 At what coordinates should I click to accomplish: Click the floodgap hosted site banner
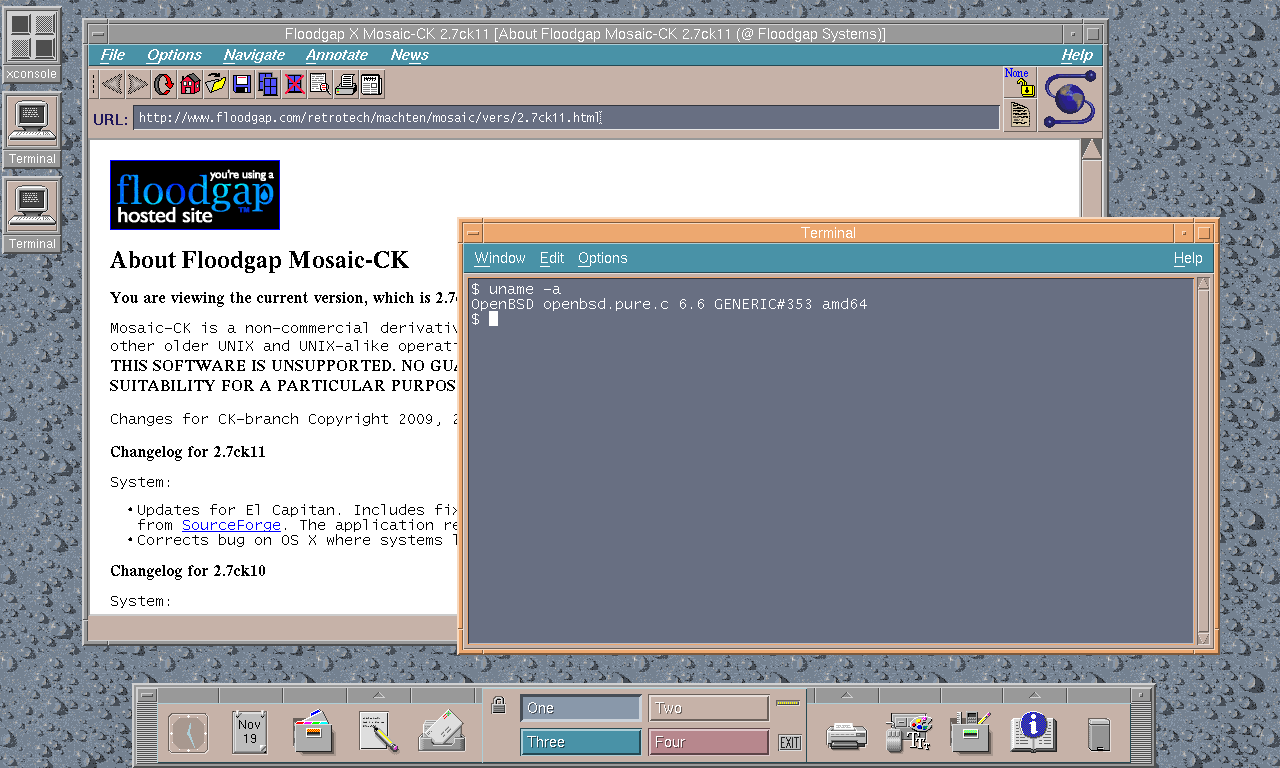(x=195, y=195)
